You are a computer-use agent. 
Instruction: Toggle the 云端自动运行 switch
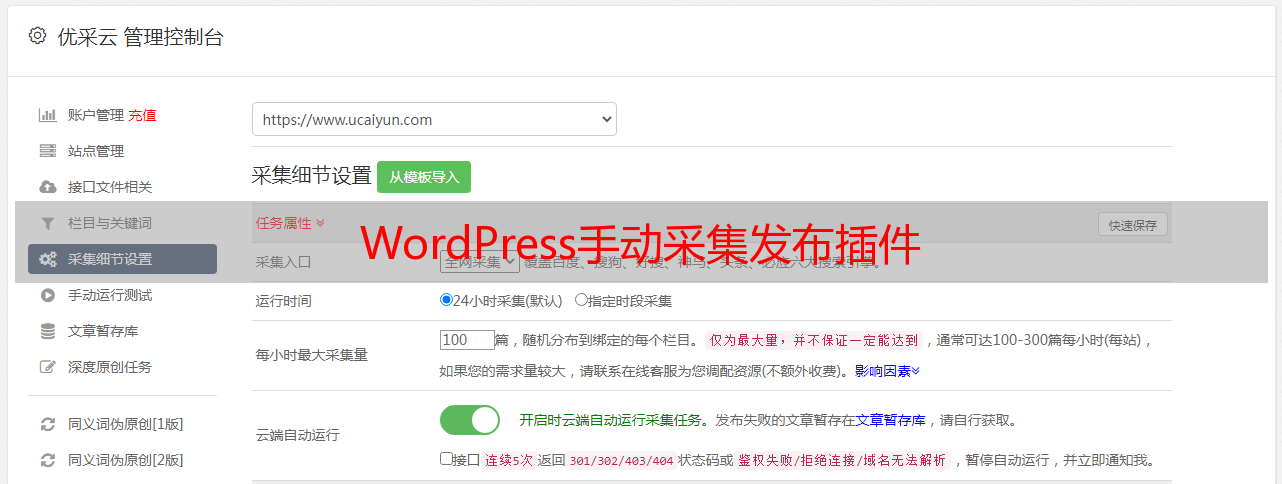(x=470, y=420)
